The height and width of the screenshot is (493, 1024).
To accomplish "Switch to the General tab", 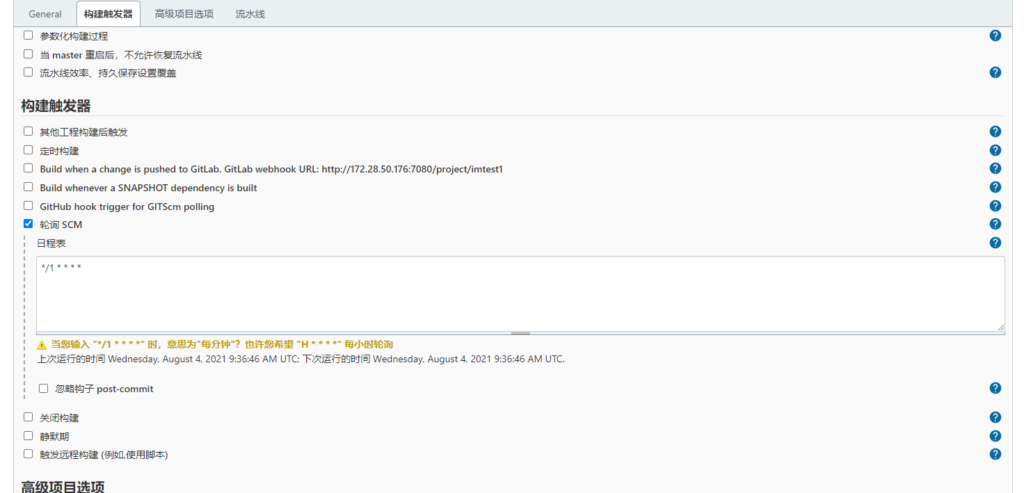I will coord(45,14).
